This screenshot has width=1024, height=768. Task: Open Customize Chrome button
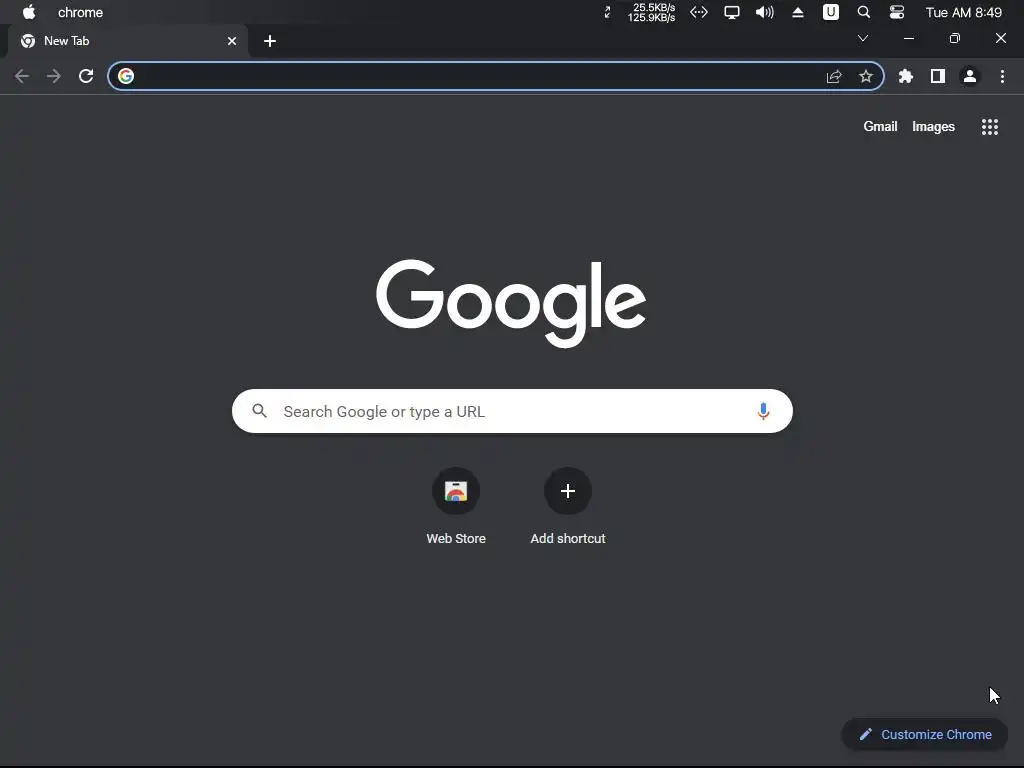[925, 735]
